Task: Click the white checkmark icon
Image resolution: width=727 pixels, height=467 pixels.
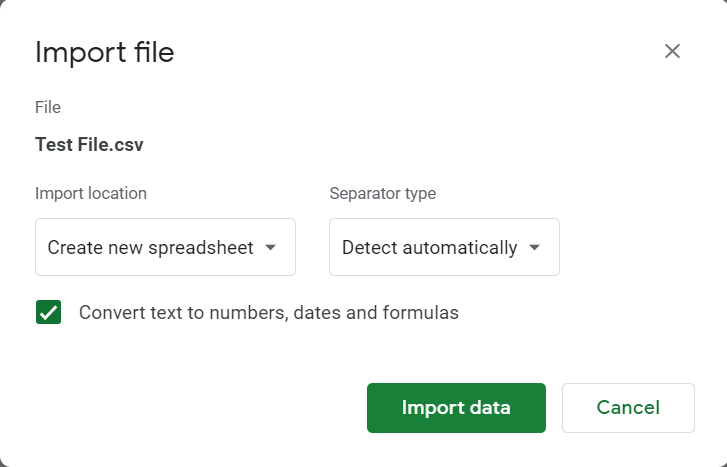Action: tap(48, 312)
